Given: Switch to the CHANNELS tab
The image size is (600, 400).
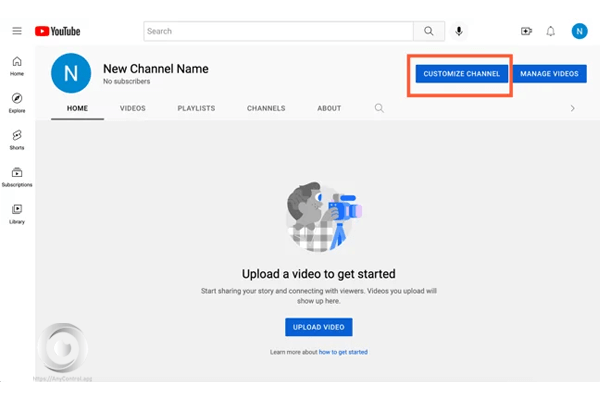Looking at the screenshot, I should [266, 108].
